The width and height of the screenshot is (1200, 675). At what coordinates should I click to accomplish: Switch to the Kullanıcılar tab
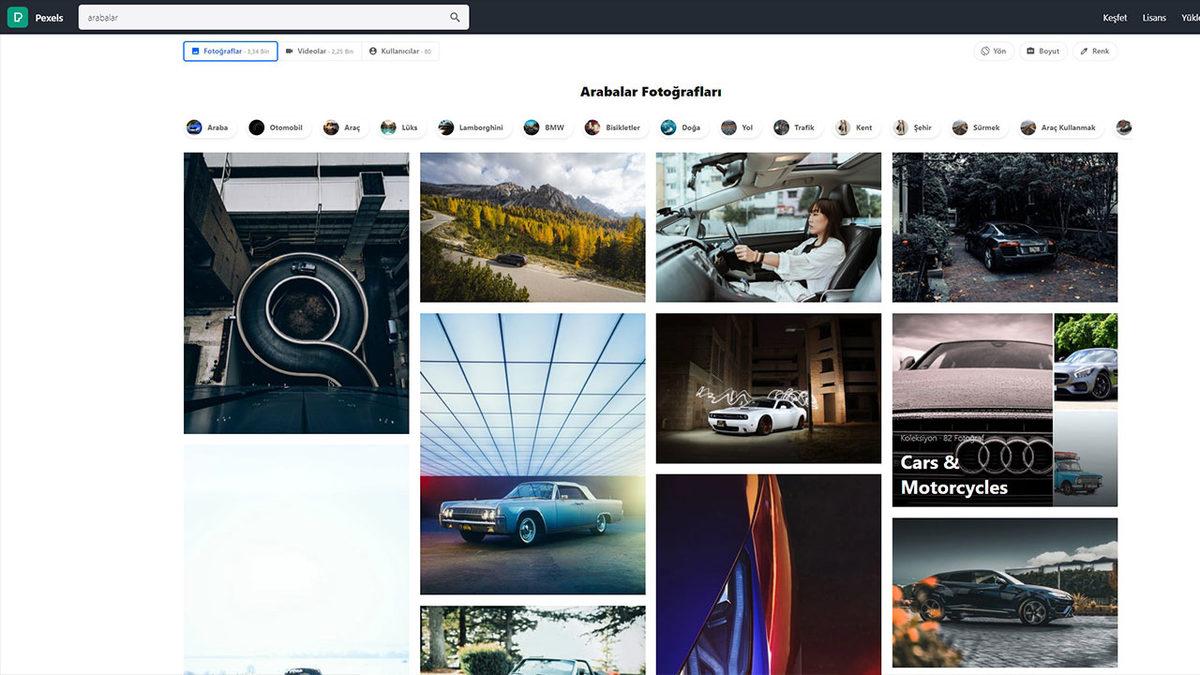[399, 50]
